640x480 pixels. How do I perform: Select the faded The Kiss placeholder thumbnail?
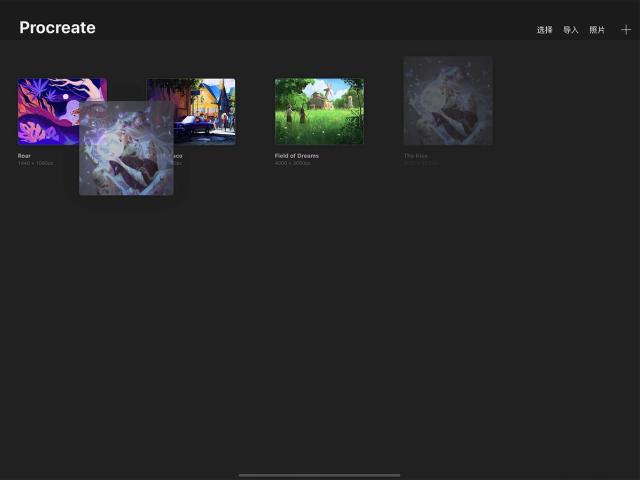[x=448, y=101]
